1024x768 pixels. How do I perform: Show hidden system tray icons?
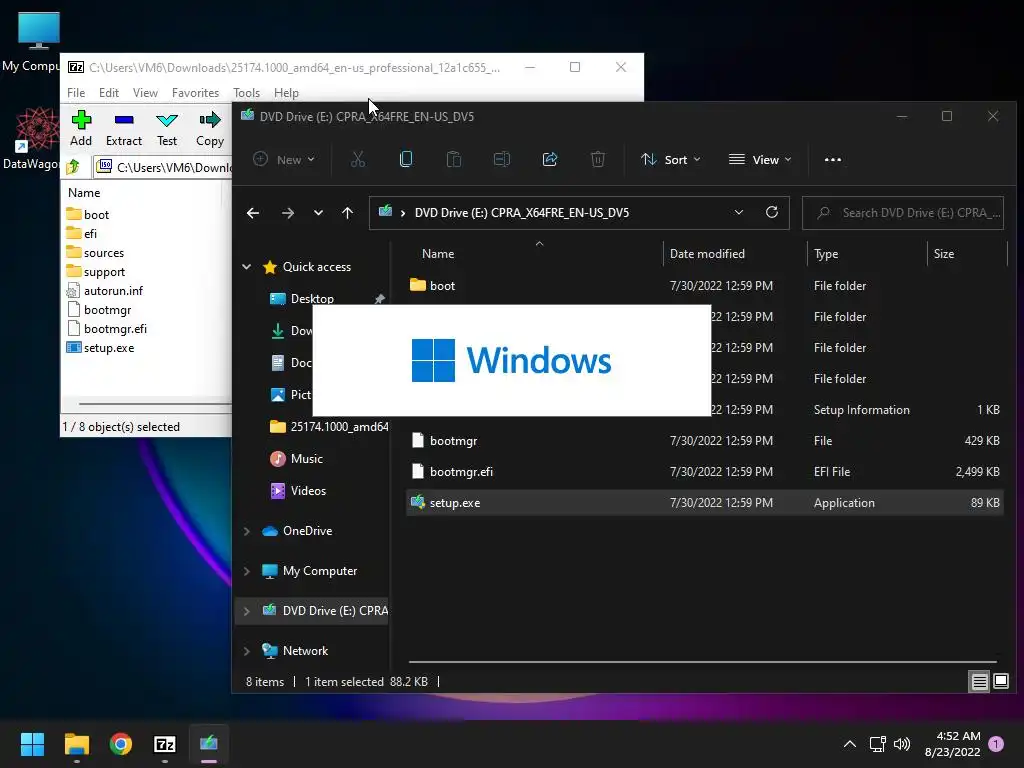tap(850, 744)
